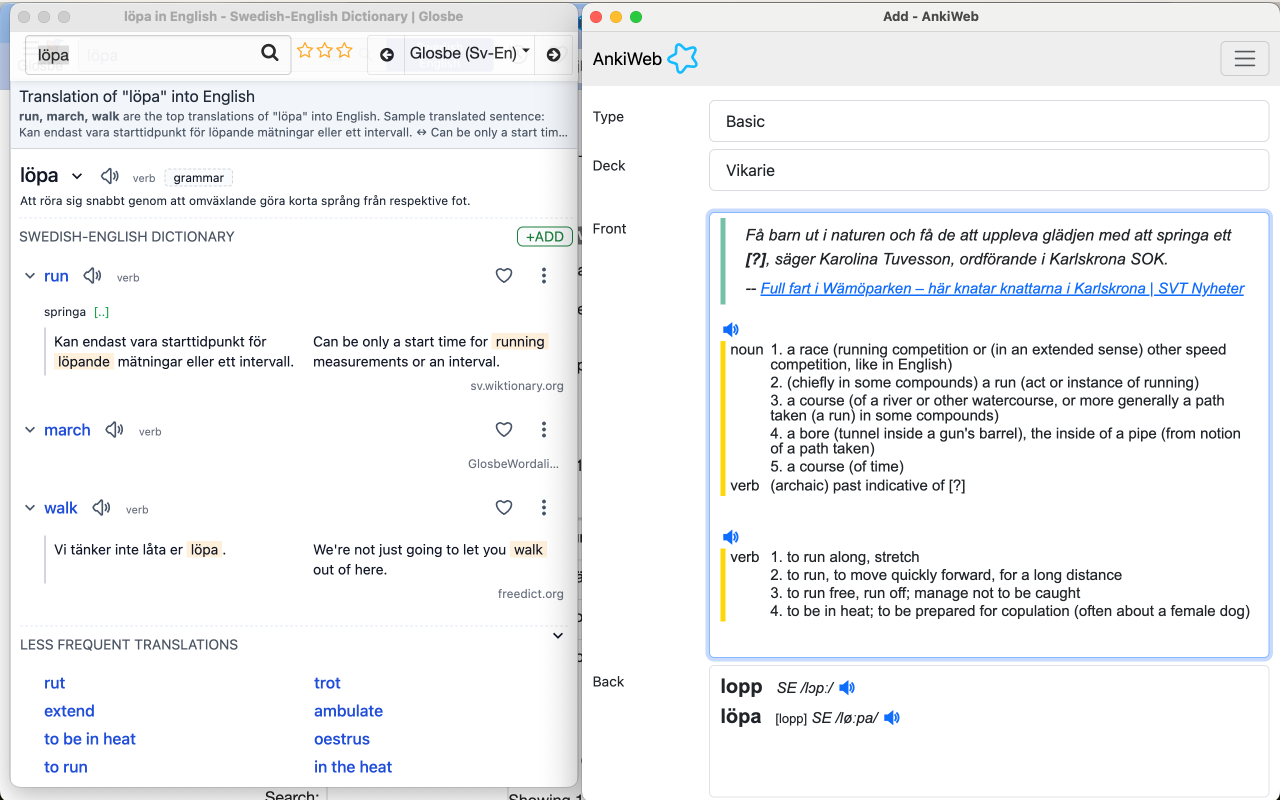Click the second rating star
The height and width of the screenshot is (800, 1280).
[x=324, y=50]
